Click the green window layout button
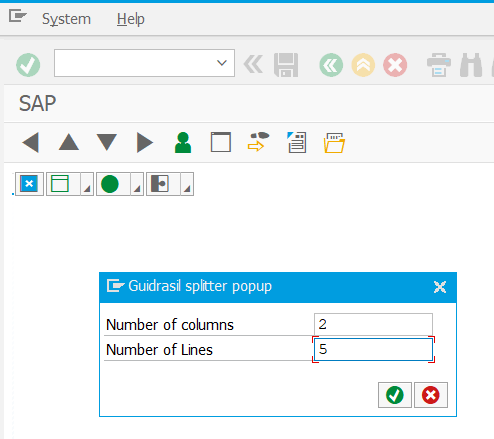The width and height of the screenshot is (494, 439). coord(63,184)
